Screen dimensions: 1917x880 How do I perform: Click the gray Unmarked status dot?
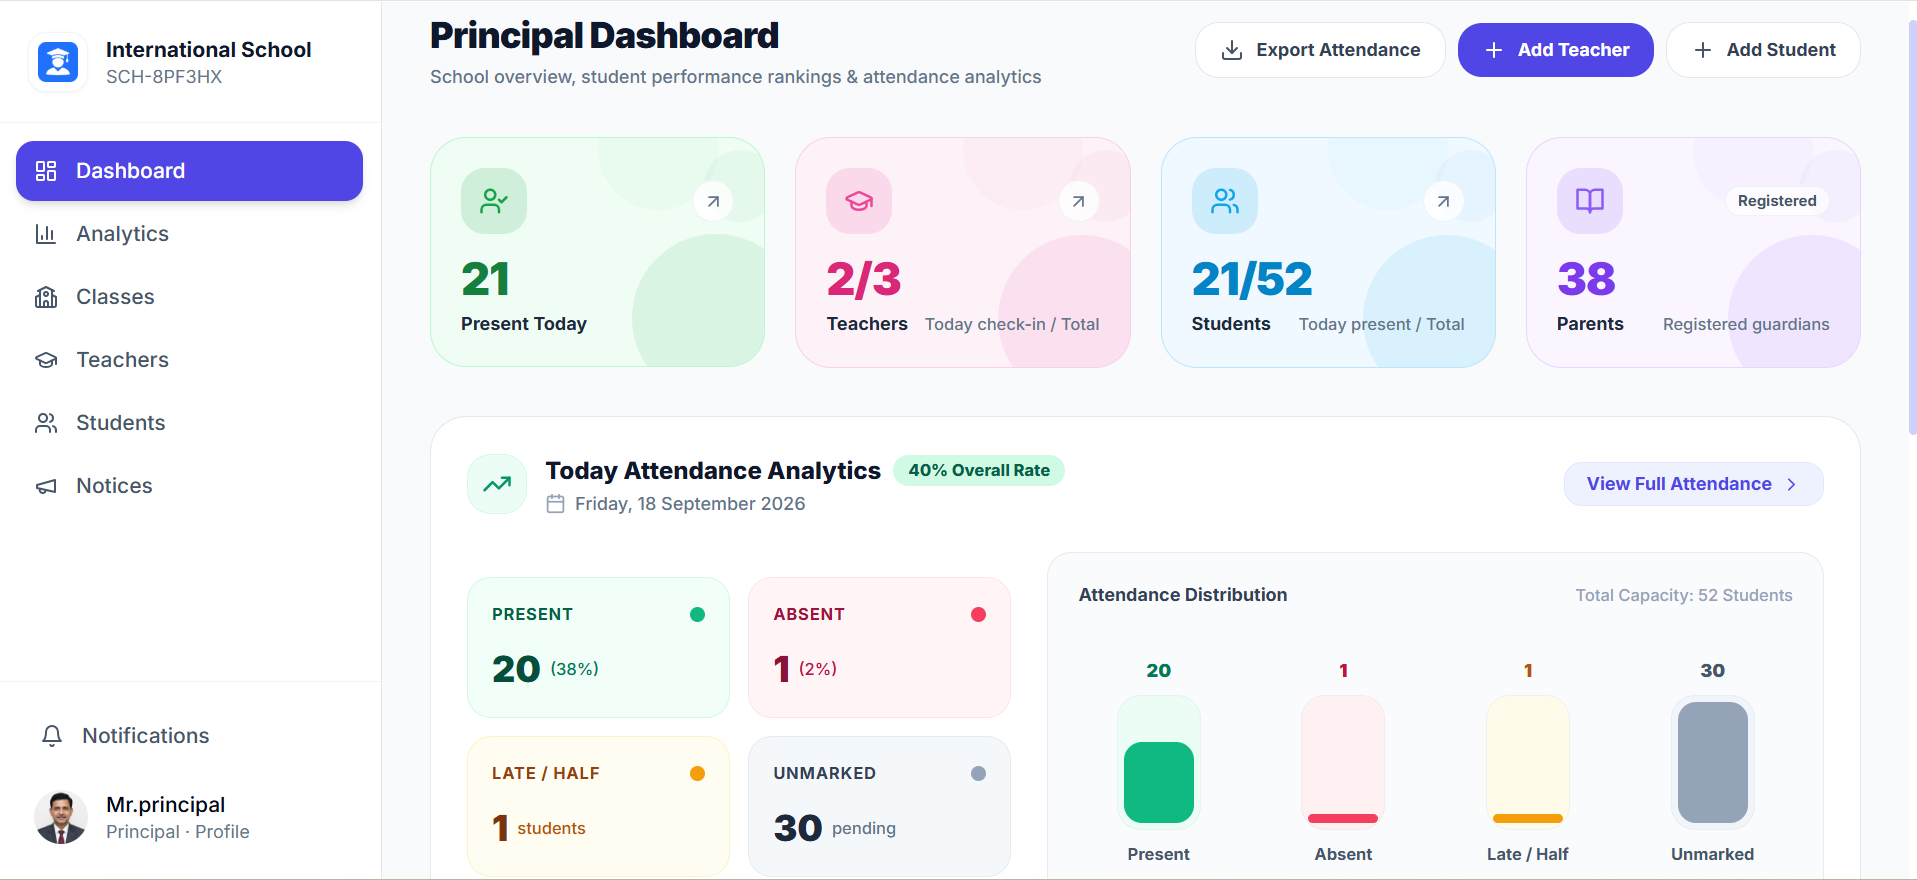point(979,774)
